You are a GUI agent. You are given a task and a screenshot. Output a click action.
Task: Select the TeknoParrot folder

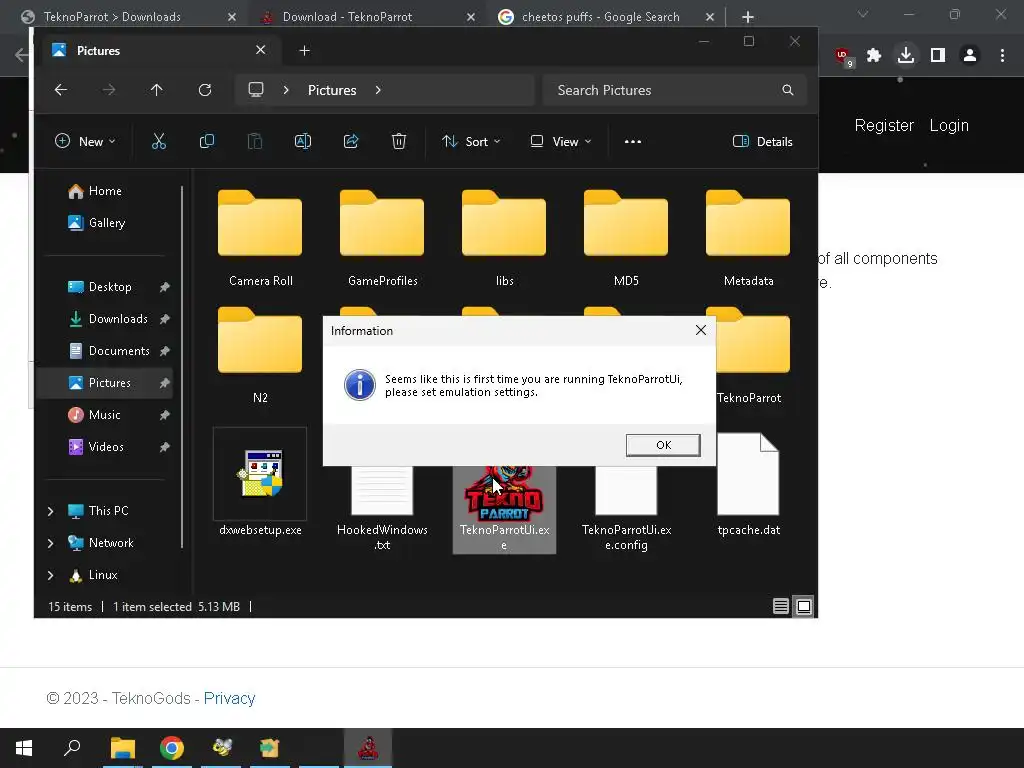748,355
